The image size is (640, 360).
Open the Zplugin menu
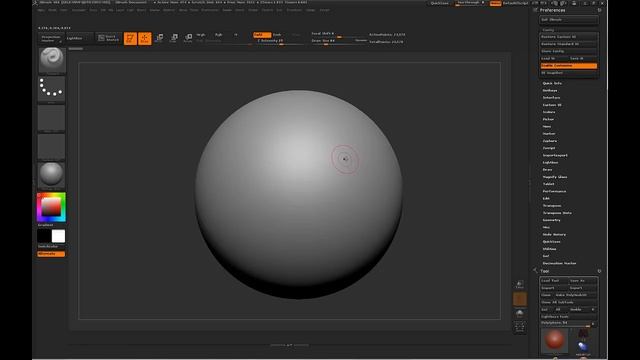(310, 10)
